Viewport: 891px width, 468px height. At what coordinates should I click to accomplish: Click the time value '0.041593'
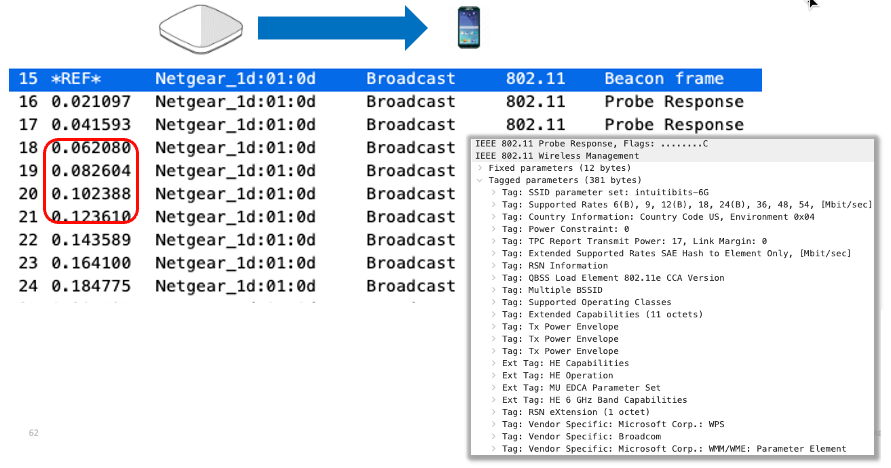91,124
